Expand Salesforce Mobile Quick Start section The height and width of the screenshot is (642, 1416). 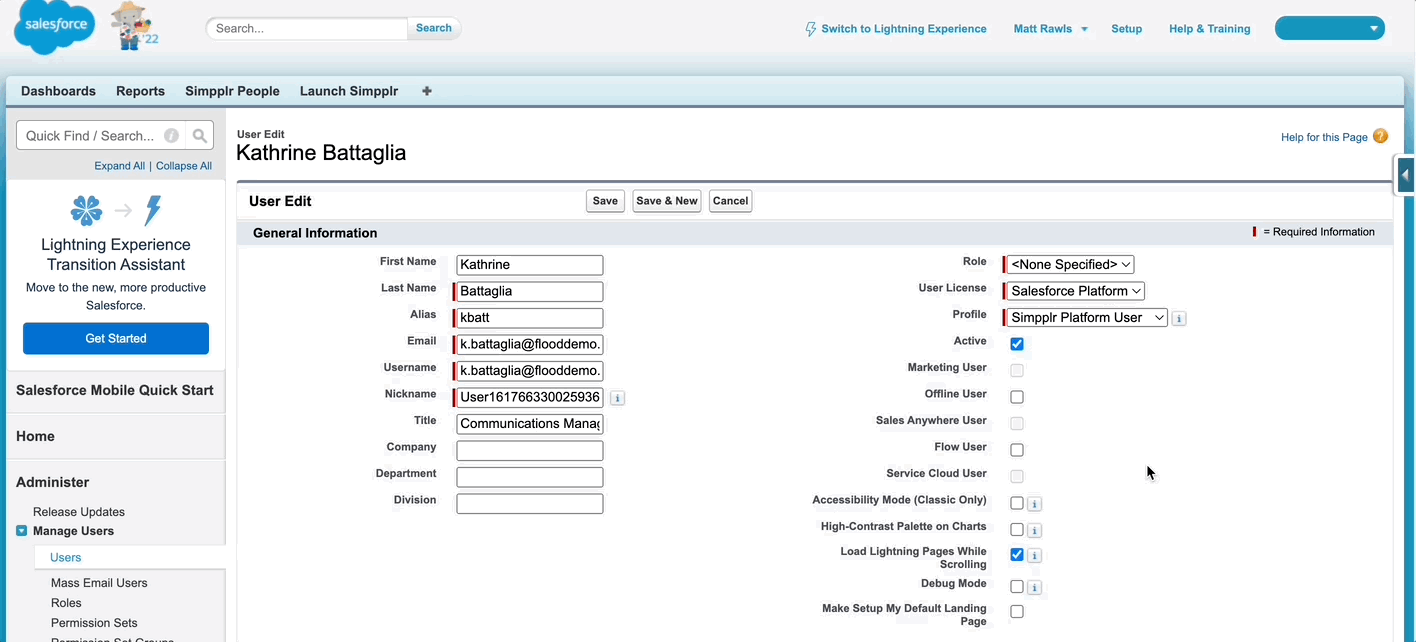coord(116,390)
